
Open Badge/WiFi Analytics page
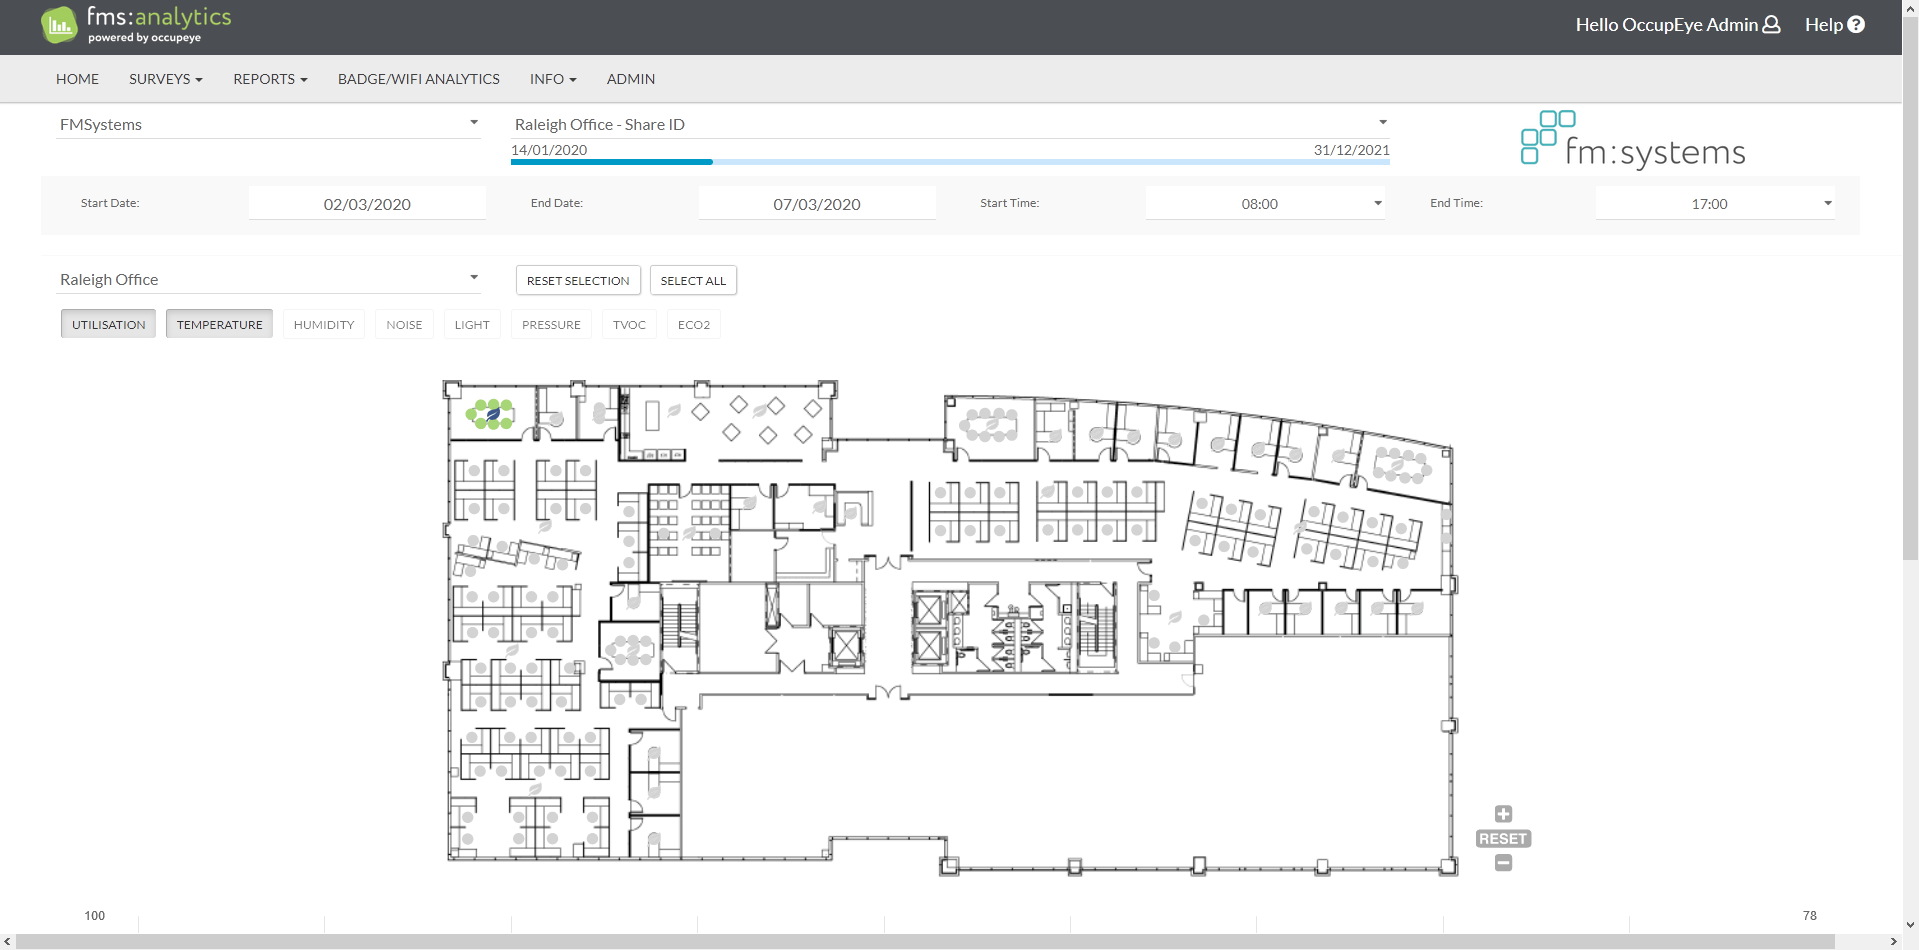click(x=419, y=79)
